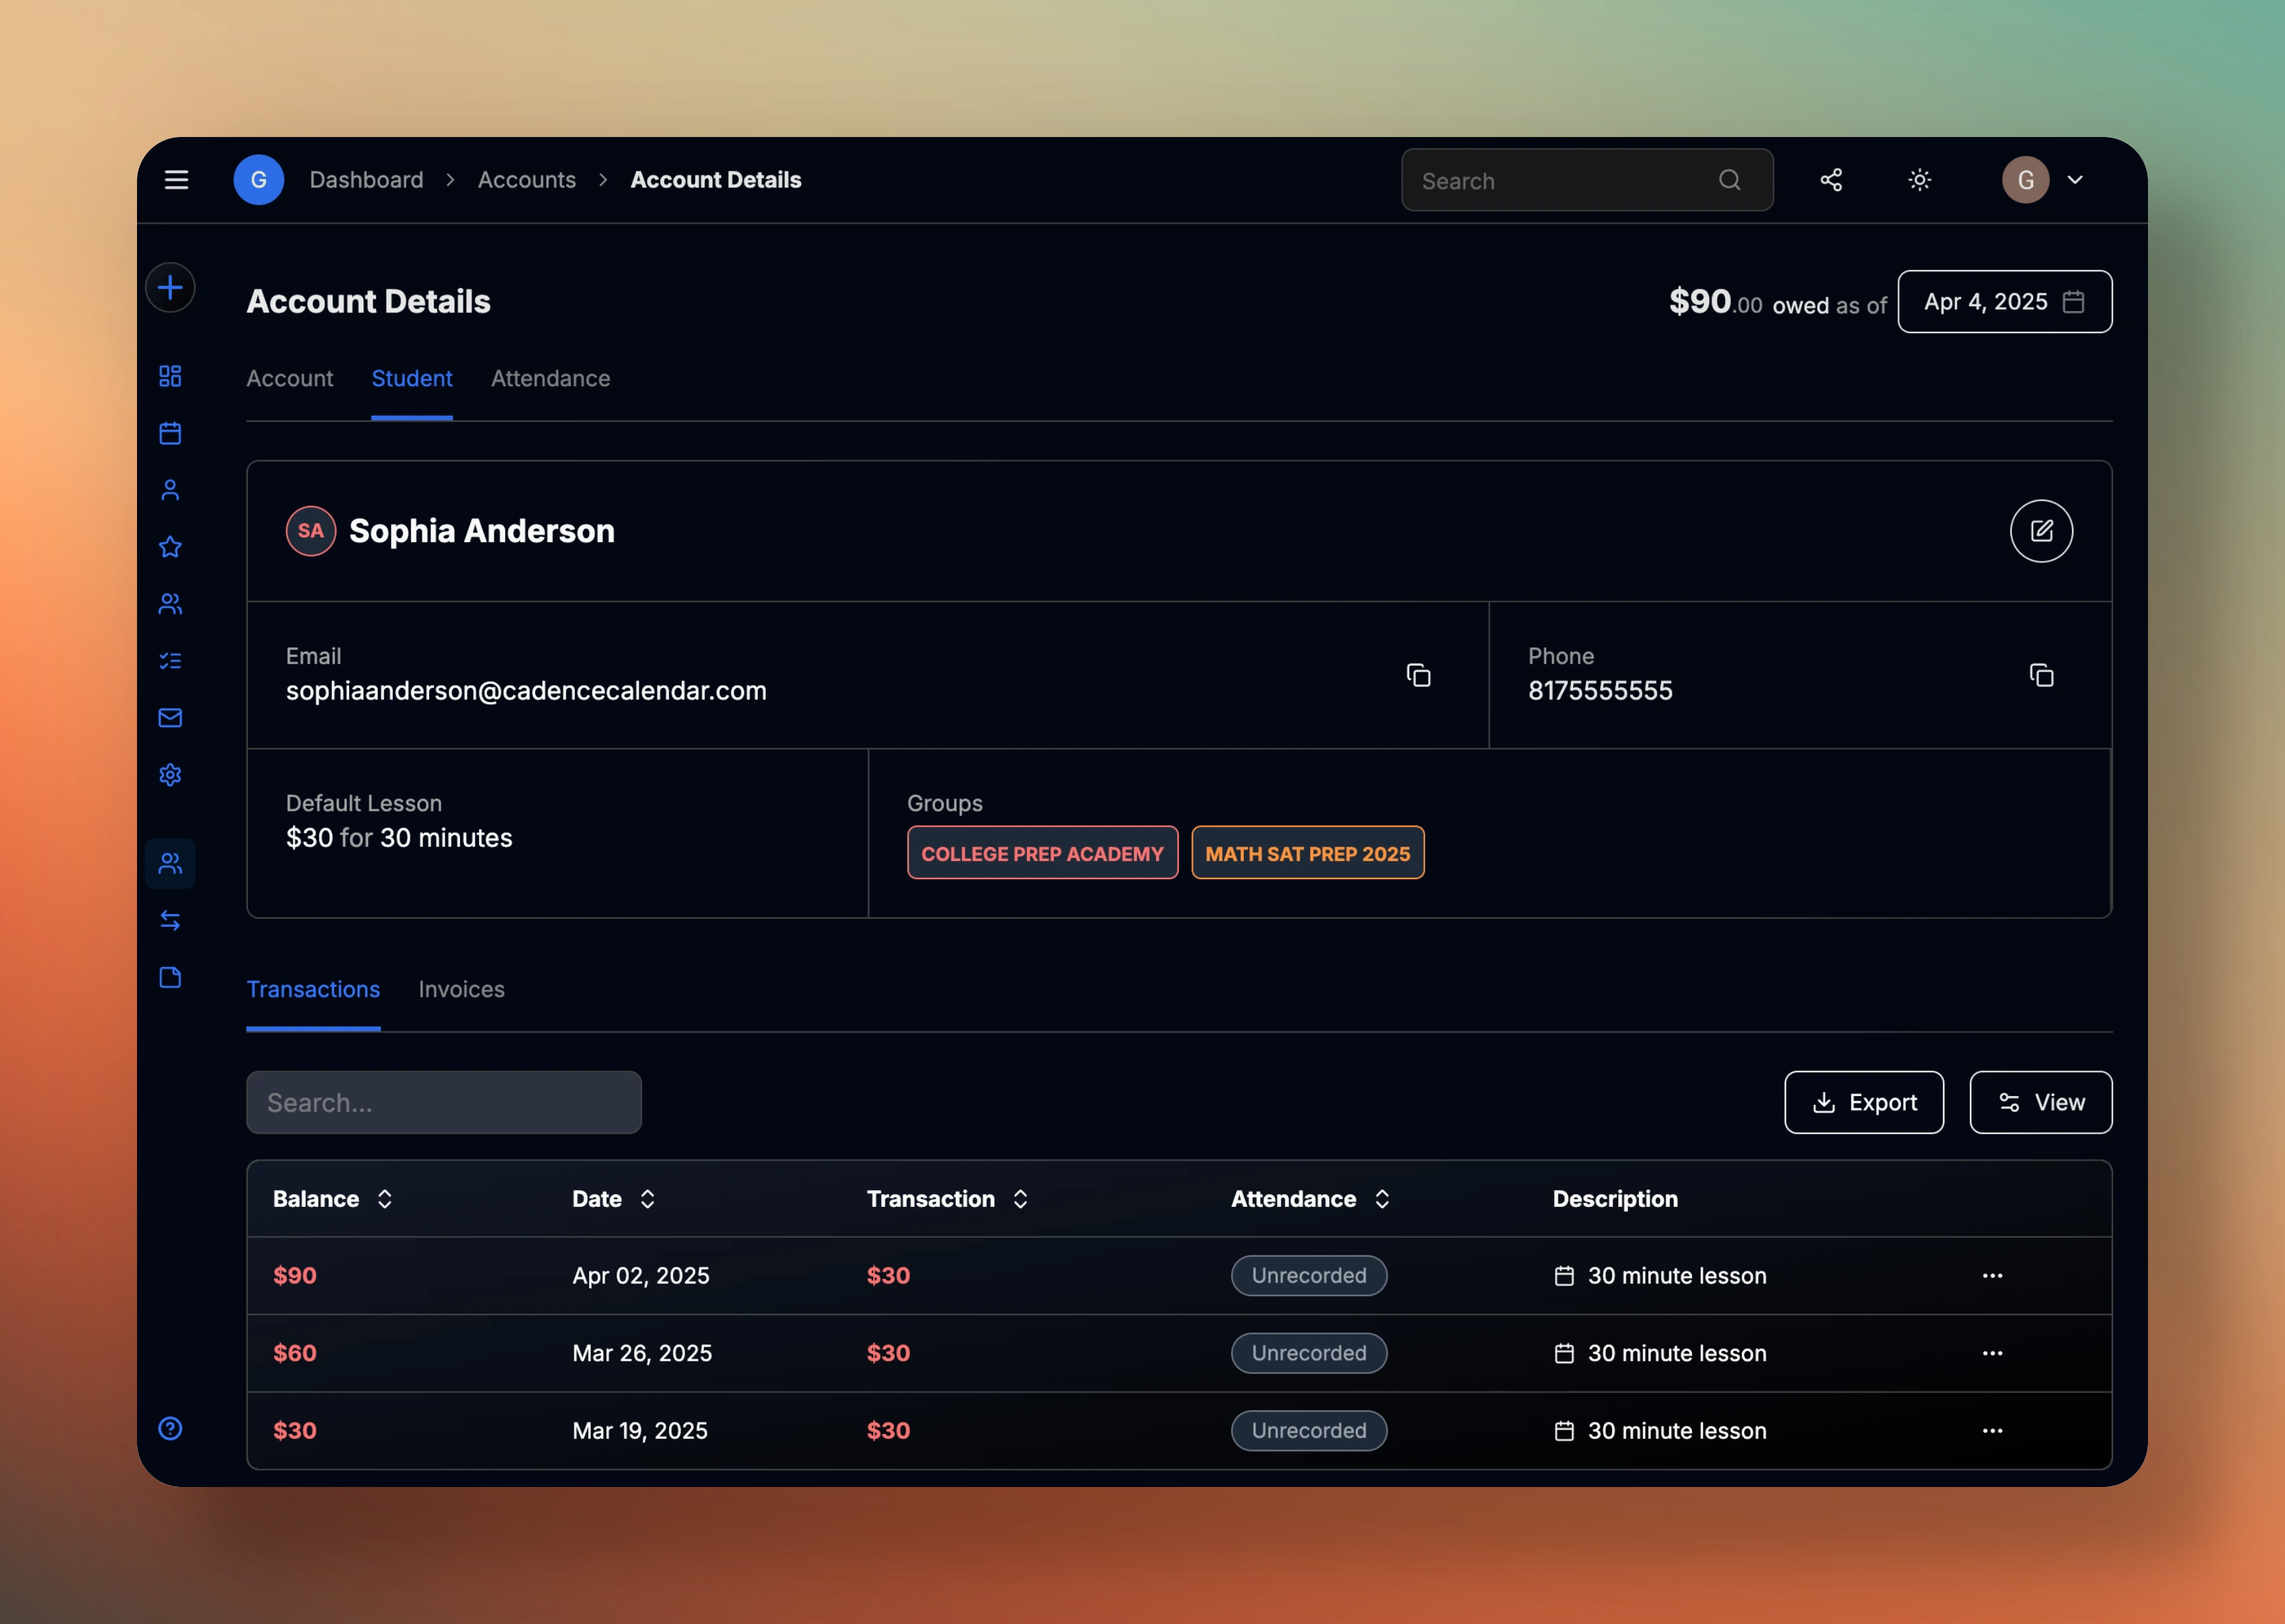The height and width of the screenshot is (1624, 2285).
Task: Click the Sophia Anderson name heading
Action: click(x=481, y=530)
